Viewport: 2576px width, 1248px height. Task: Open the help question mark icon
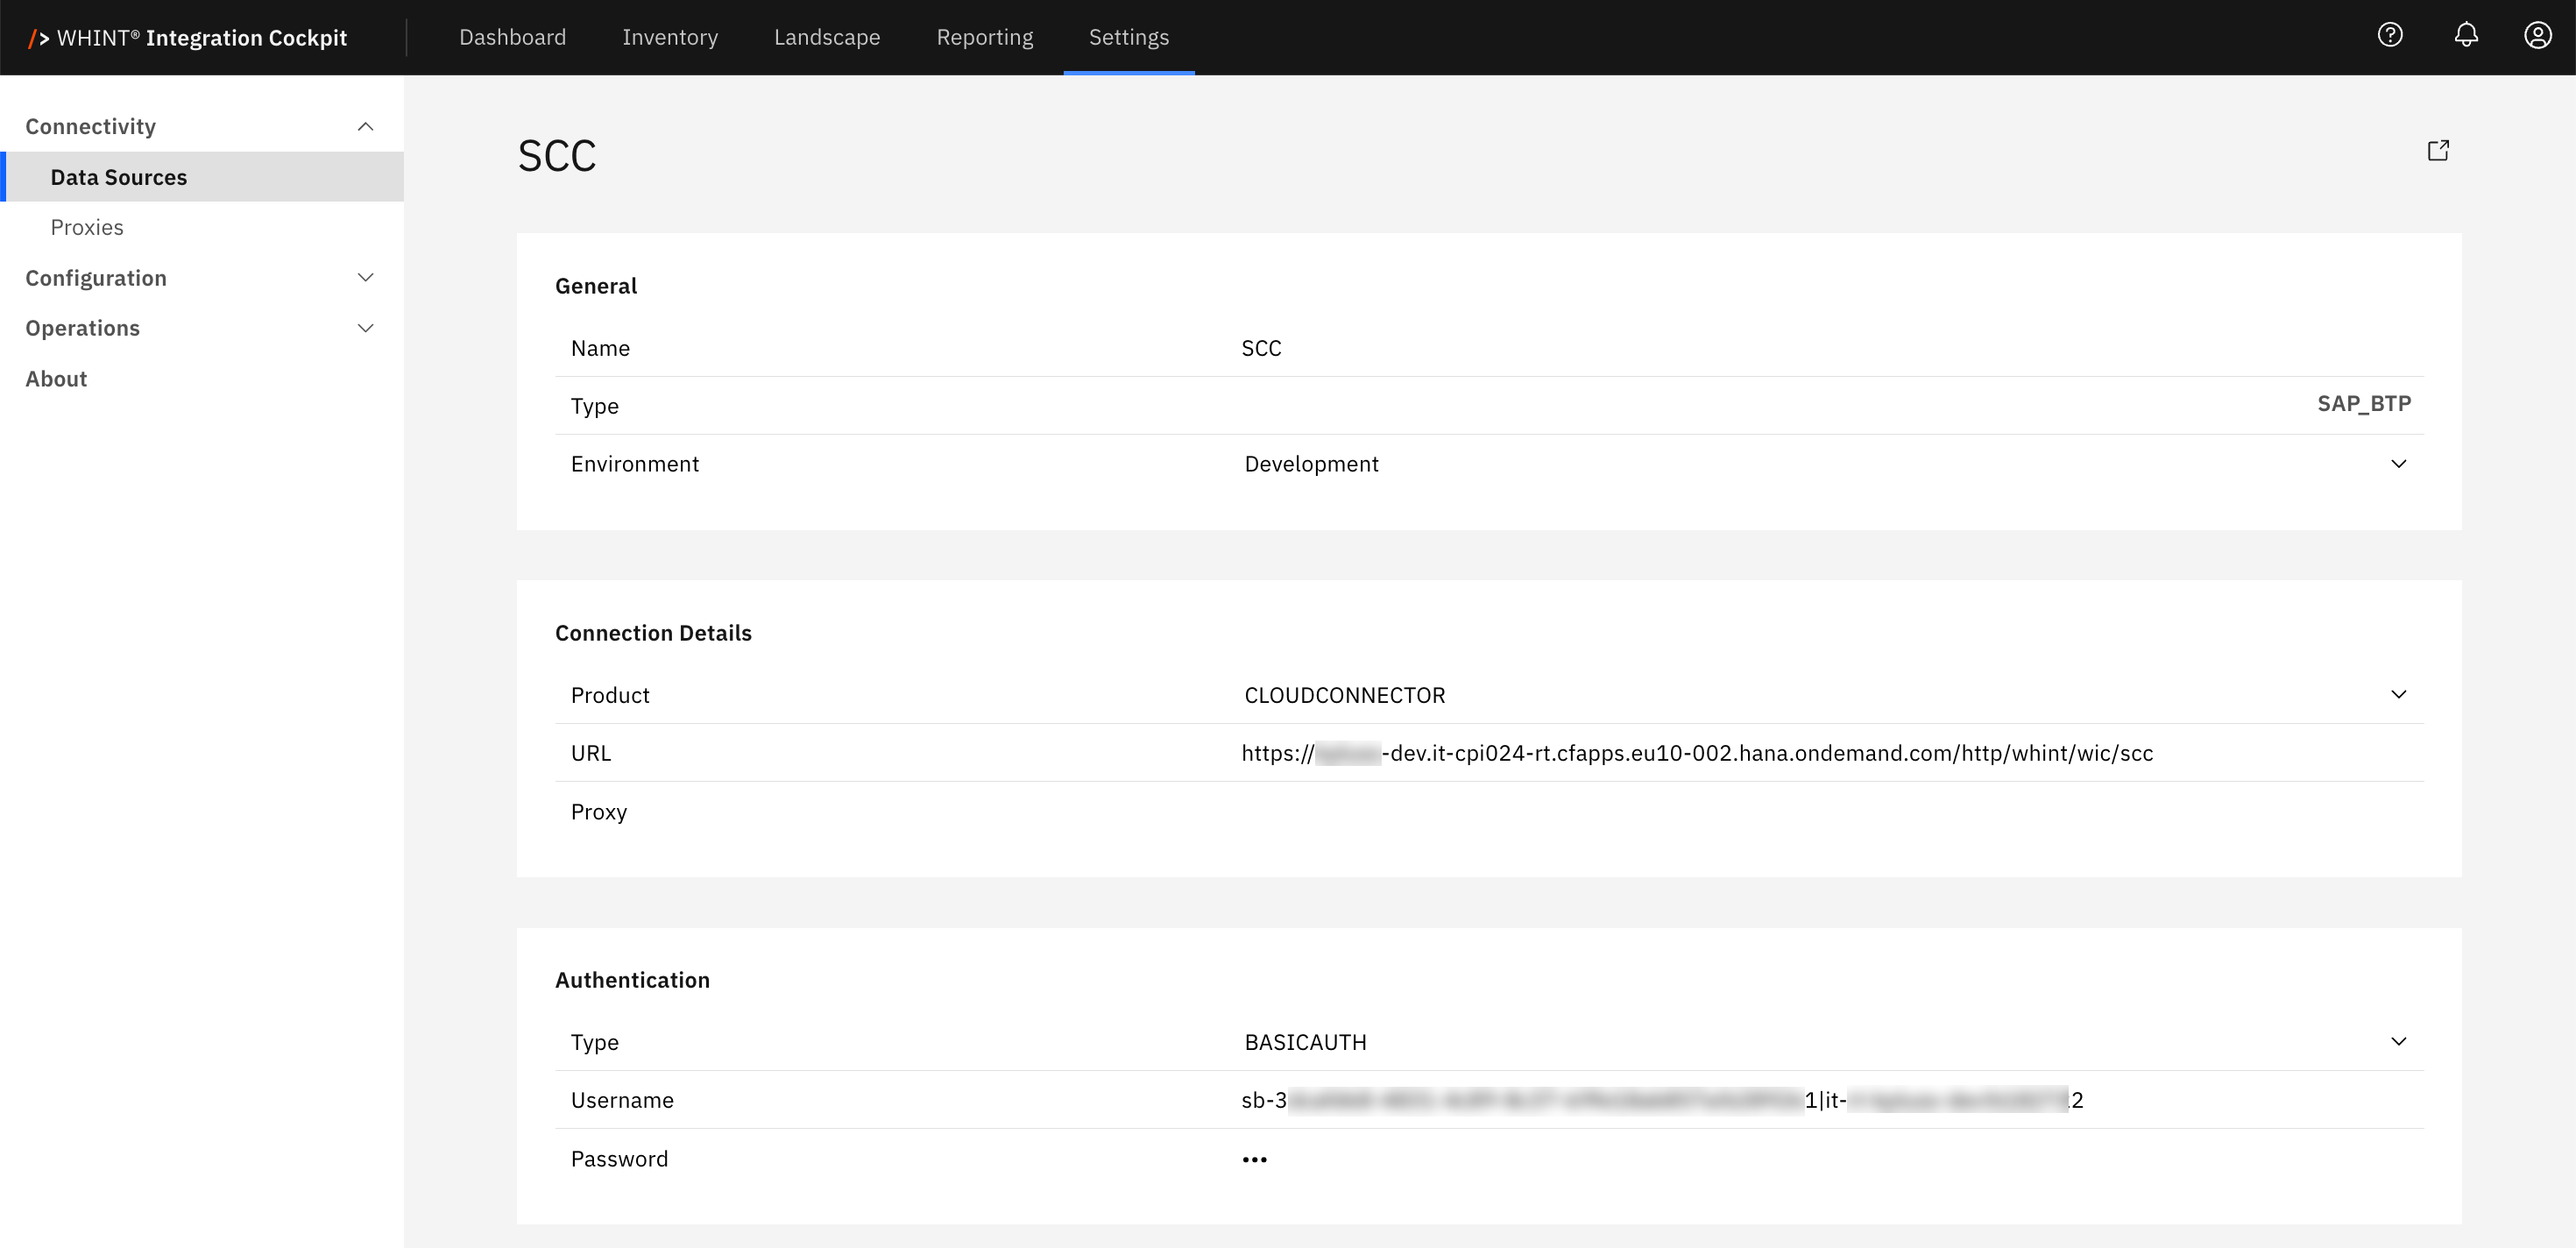coord(2389,36)
